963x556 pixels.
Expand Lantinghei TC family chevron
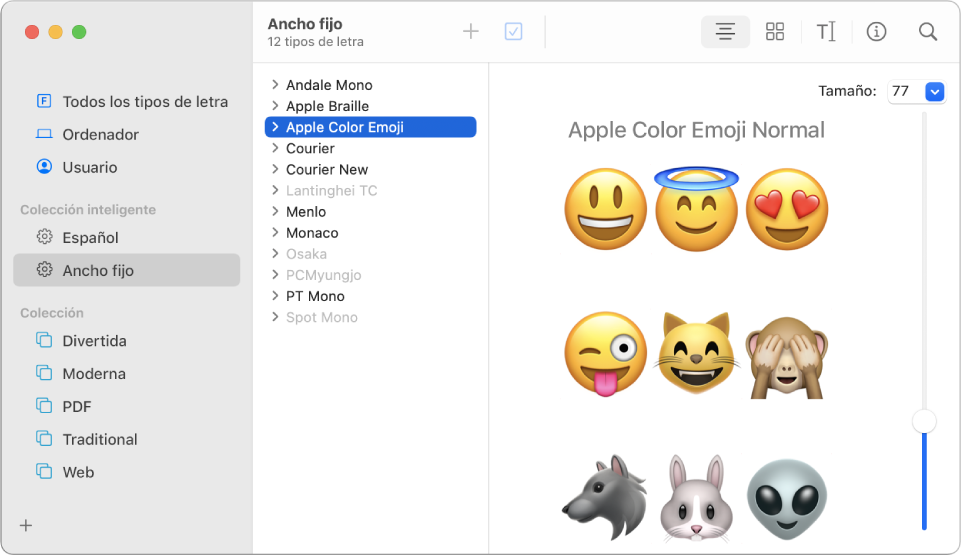click(x=275, y=190)
